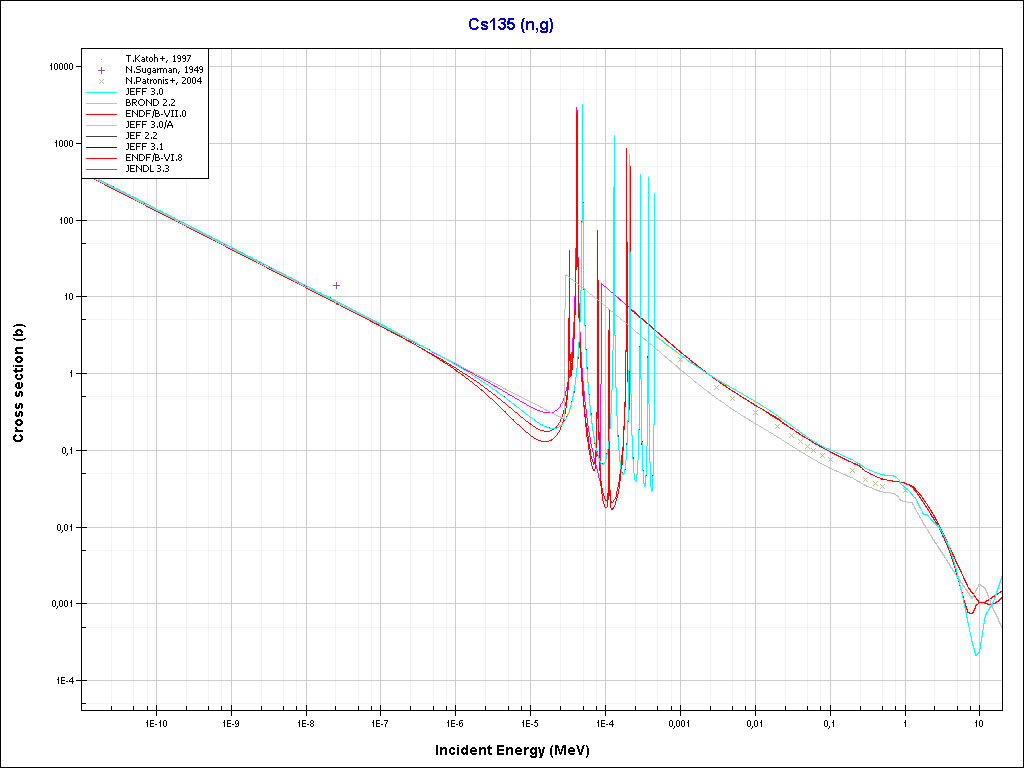Image resolution: width=1024 pixels, height=768 pixels.
Task: Click the 1E-9 tick label on x-axis
Action: [x=230, y=722]
